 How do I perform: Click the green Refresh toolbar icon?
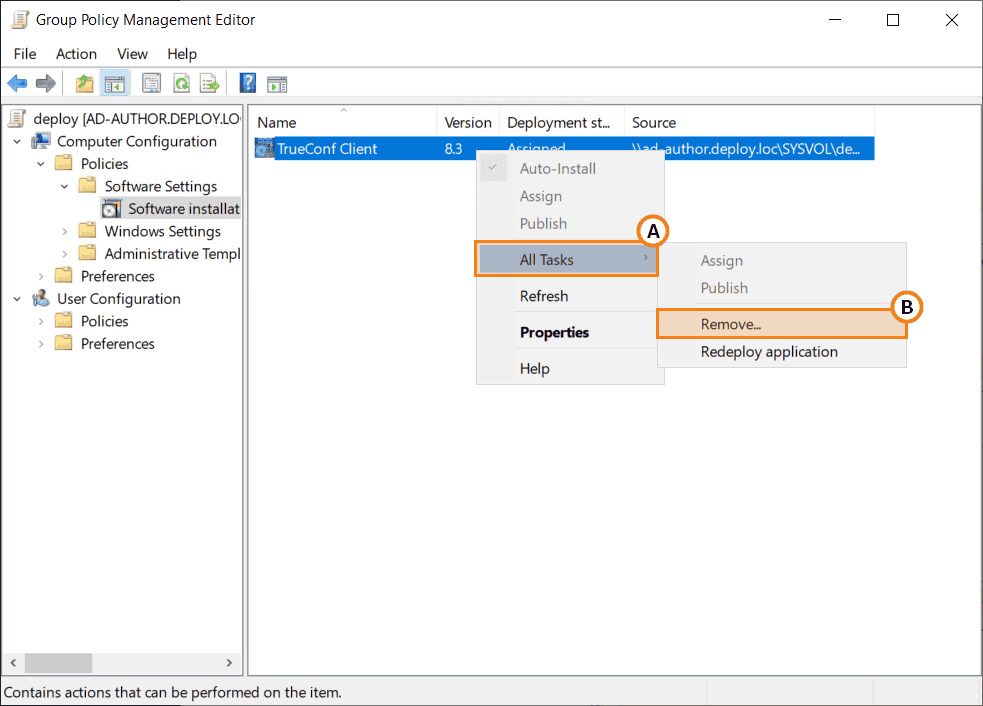(x=181, y=83)
